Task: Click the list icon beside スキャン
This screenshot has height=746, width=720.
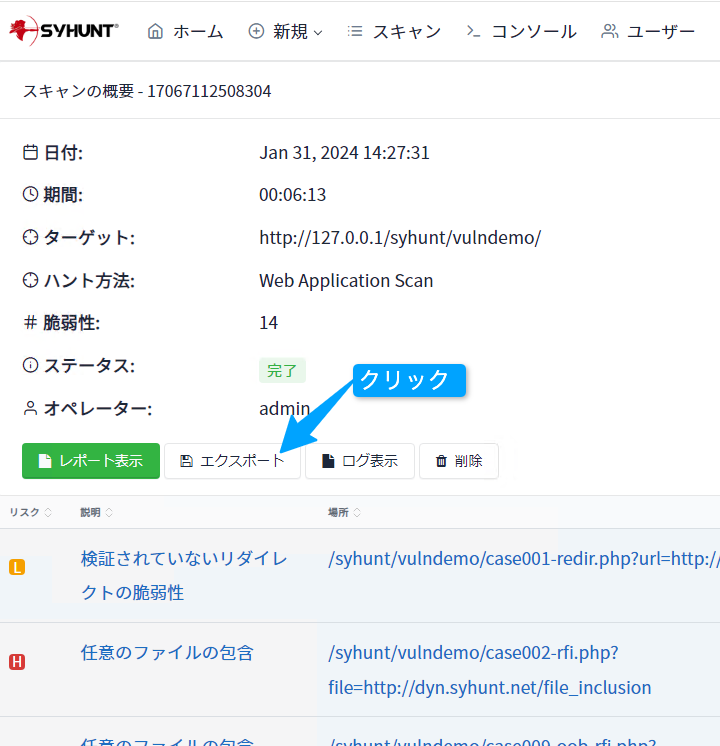Action: click(355, 32)
